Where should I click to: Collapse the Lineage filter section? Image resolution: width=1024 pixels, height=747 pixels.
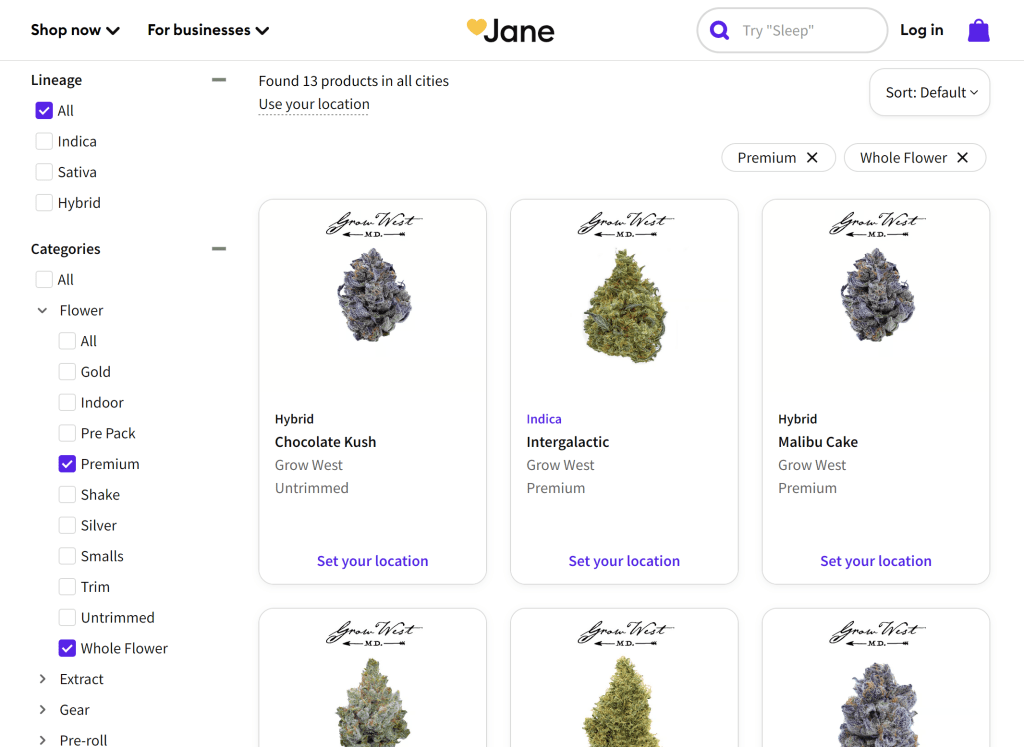pyautogui.click(x=219, y=80)
